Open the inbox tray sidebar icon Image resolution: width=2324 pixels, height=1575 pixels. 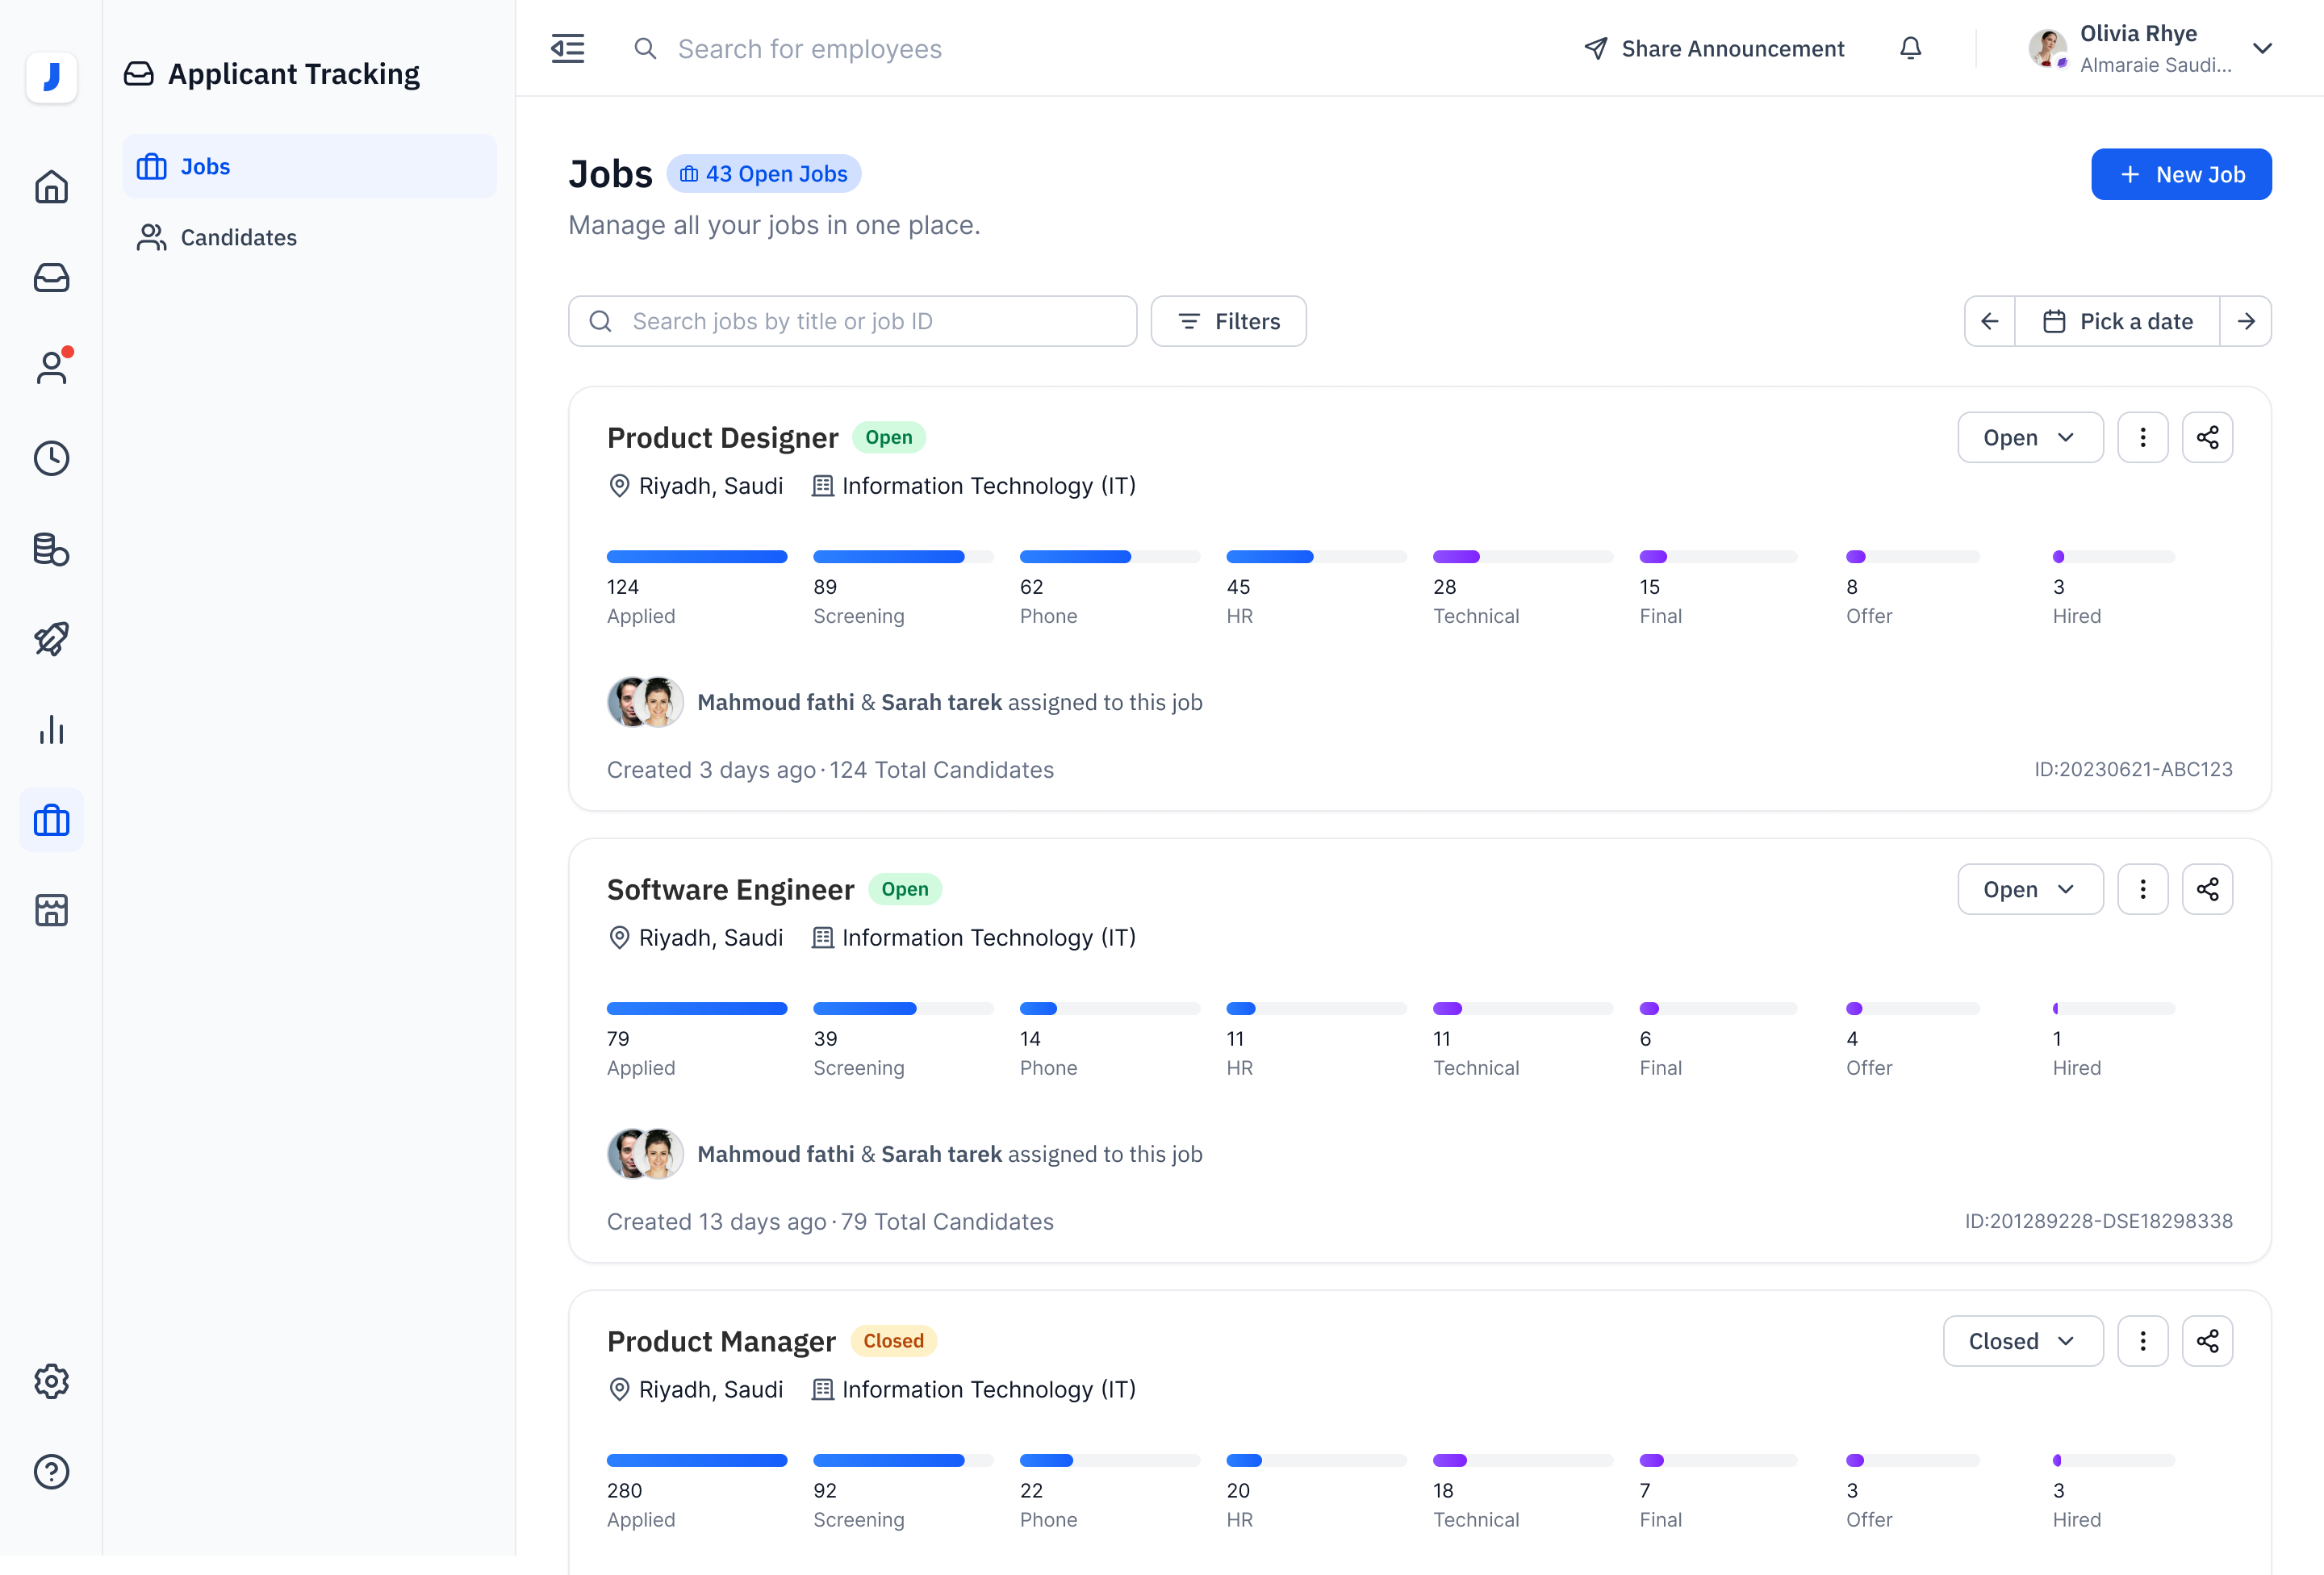[x=51, y=278]
